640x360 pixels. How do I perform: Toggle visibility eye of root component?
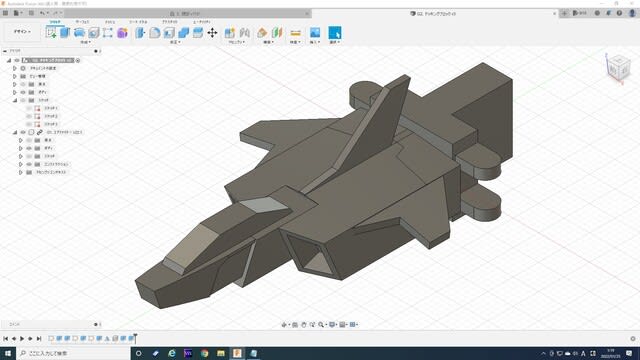point(17,60)
